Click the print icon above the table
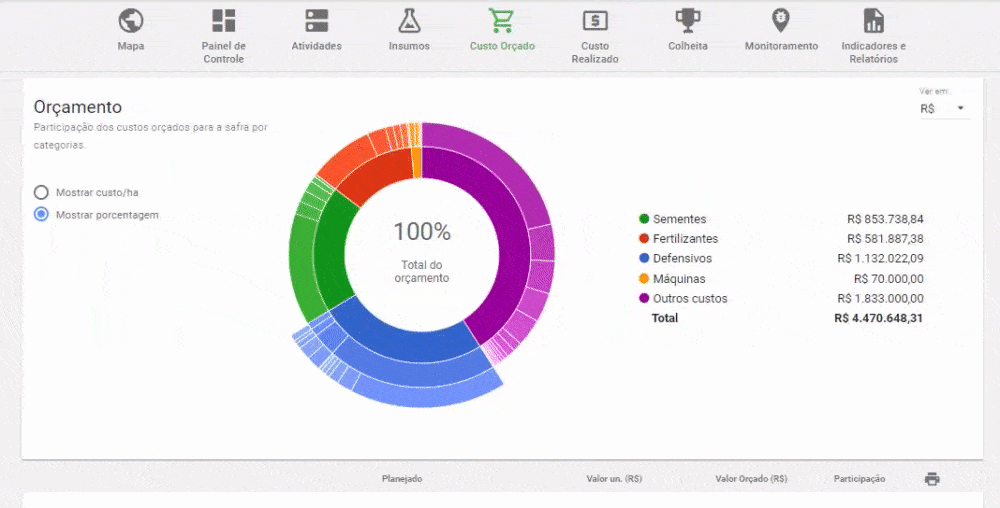1000x508 pixels. click(932, 479)
